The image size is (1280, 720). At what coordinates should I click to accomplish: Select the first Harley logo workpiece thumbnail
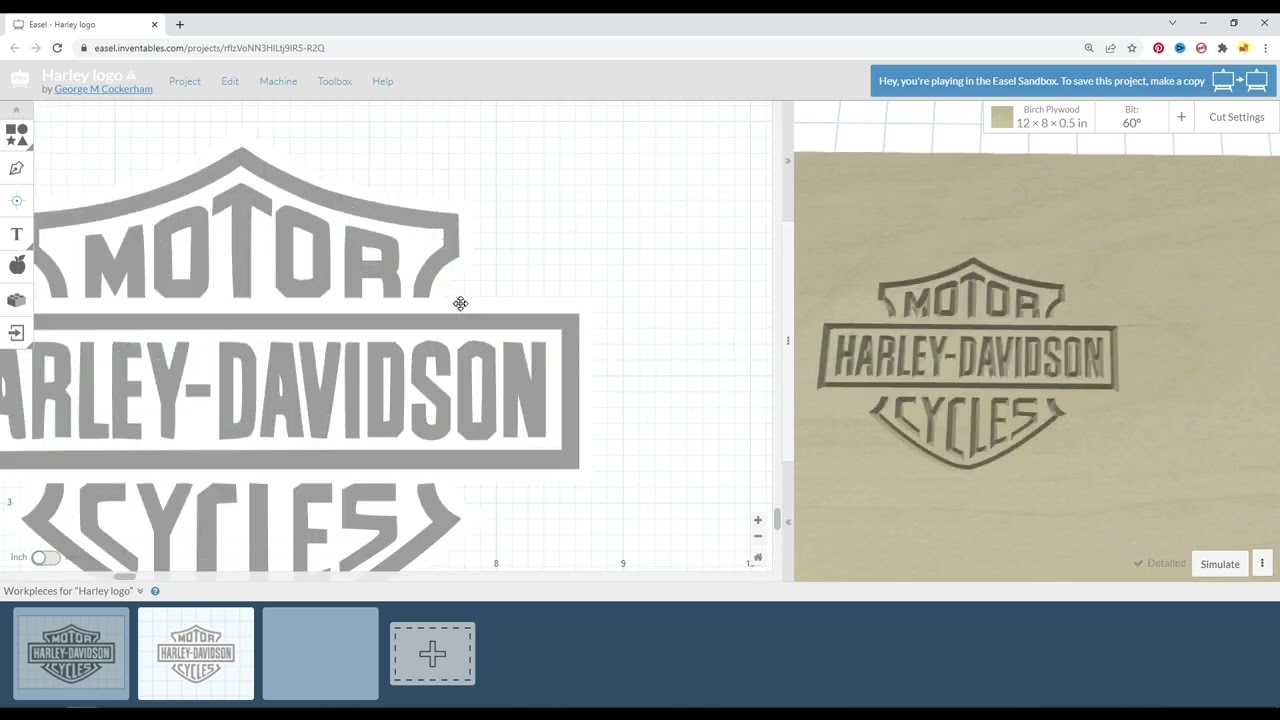[71, 653]
